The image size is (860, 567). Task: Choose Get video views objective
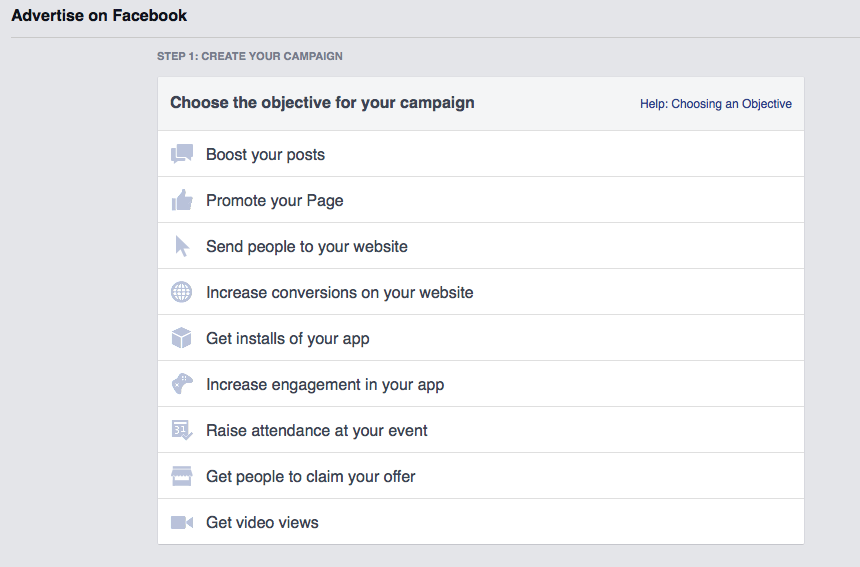tap(480, 522)
